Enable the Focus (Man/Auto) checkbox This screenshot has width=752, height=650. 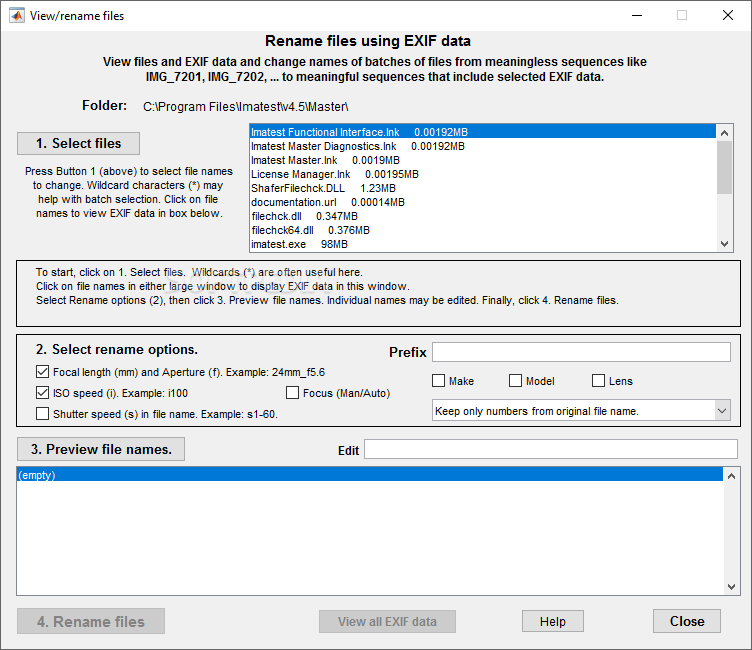coord(292,393)
